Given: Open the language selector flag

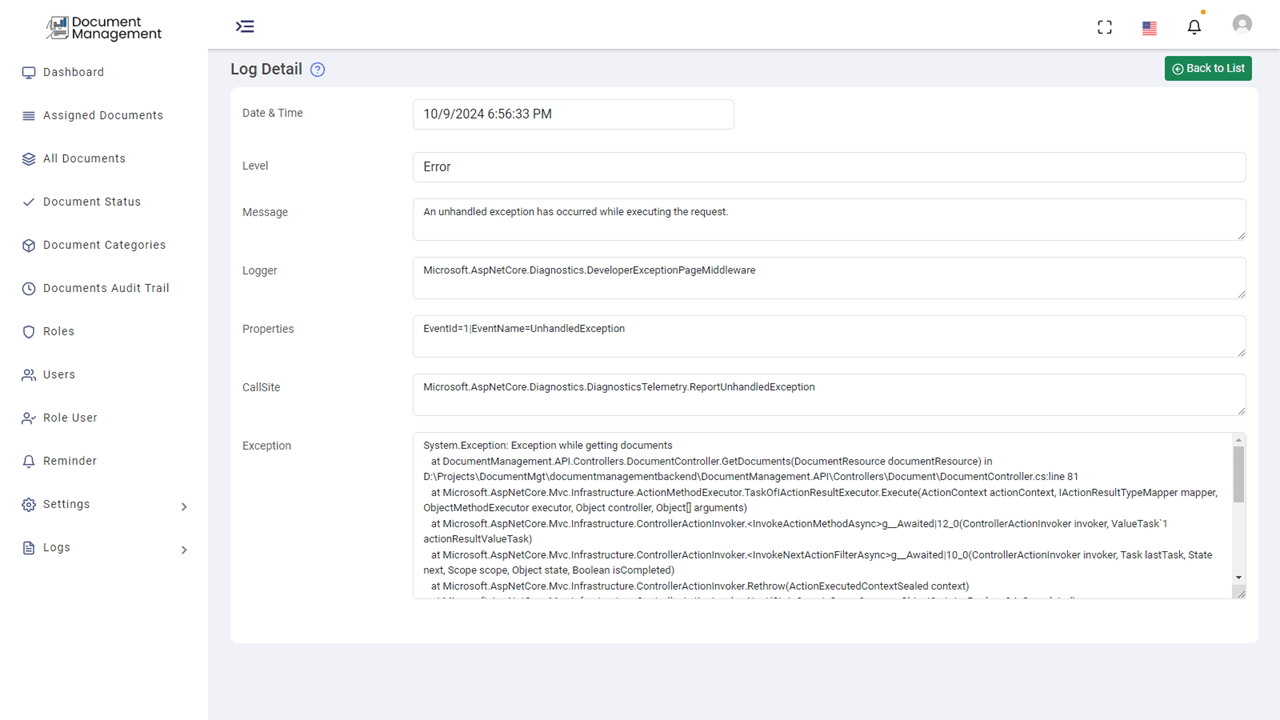Looking at the screenshot, I should click(1149, 28).
